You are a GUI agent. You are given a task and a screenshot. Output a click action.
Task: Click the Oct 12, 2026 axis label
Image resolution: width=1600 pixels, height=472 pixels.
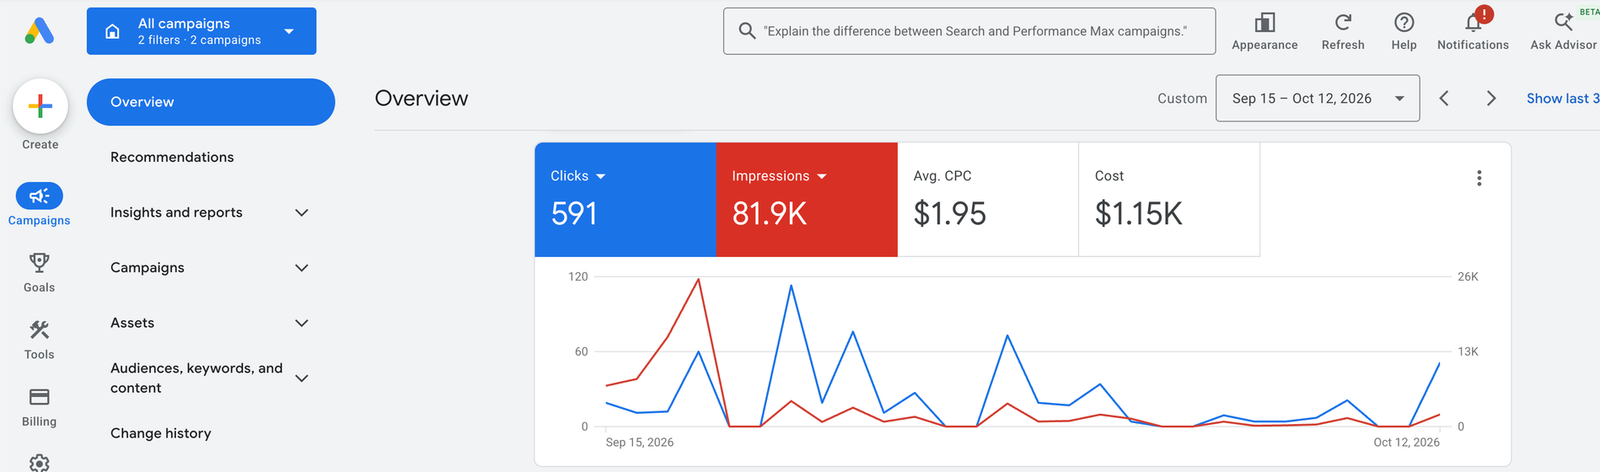coord(1406,442)
